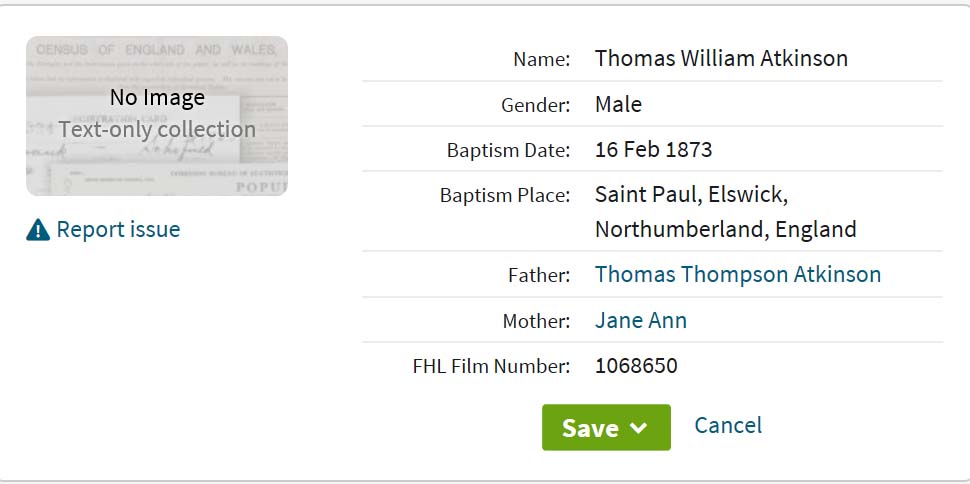Image resolution: width=970 pixels, height=484 pixels.
Task: Click the warning triangle icon beside Report issue
Action: (x=38, y=230)
